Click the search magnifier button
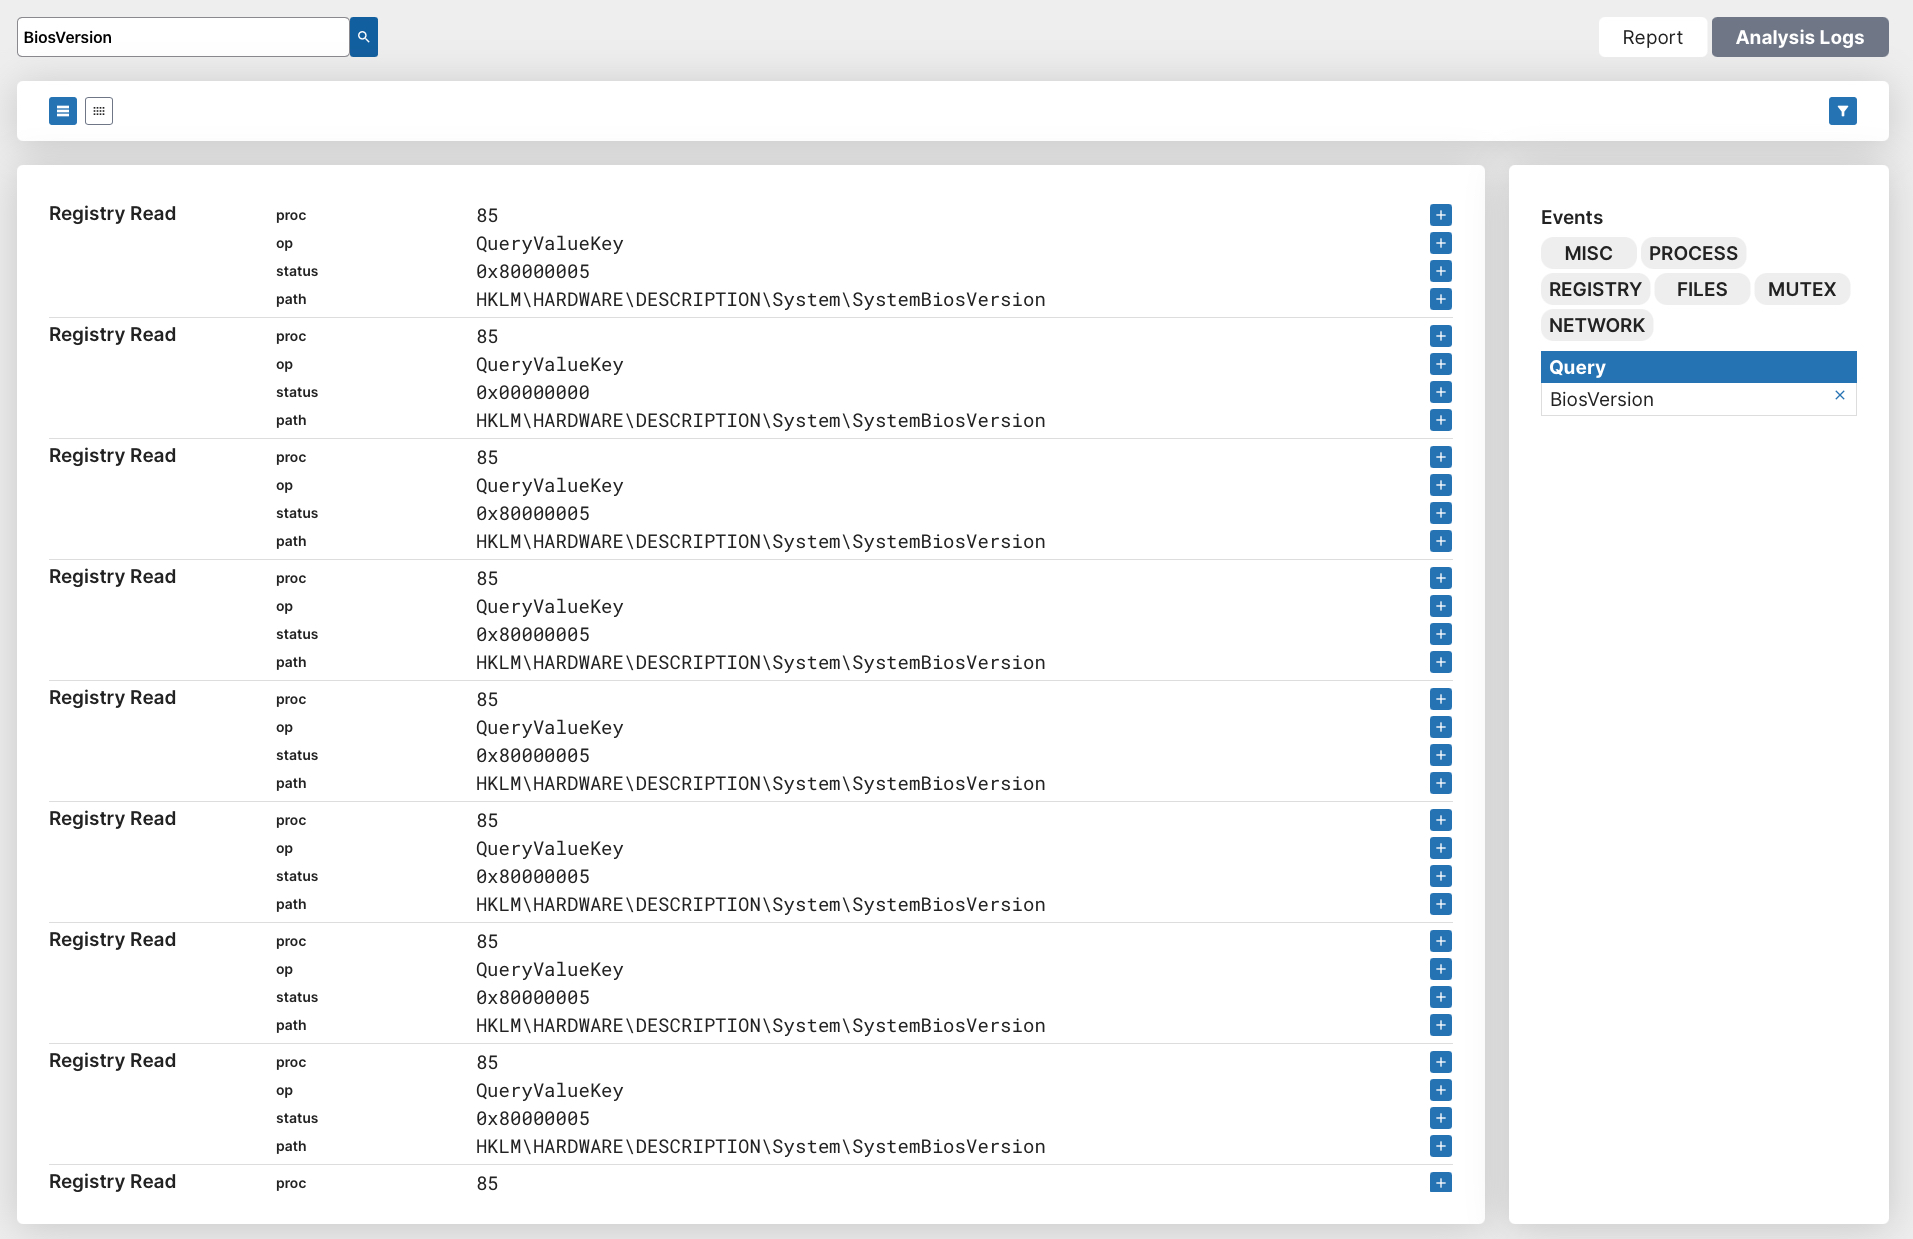1913x1239 pixels. click(x=363, y=37)
